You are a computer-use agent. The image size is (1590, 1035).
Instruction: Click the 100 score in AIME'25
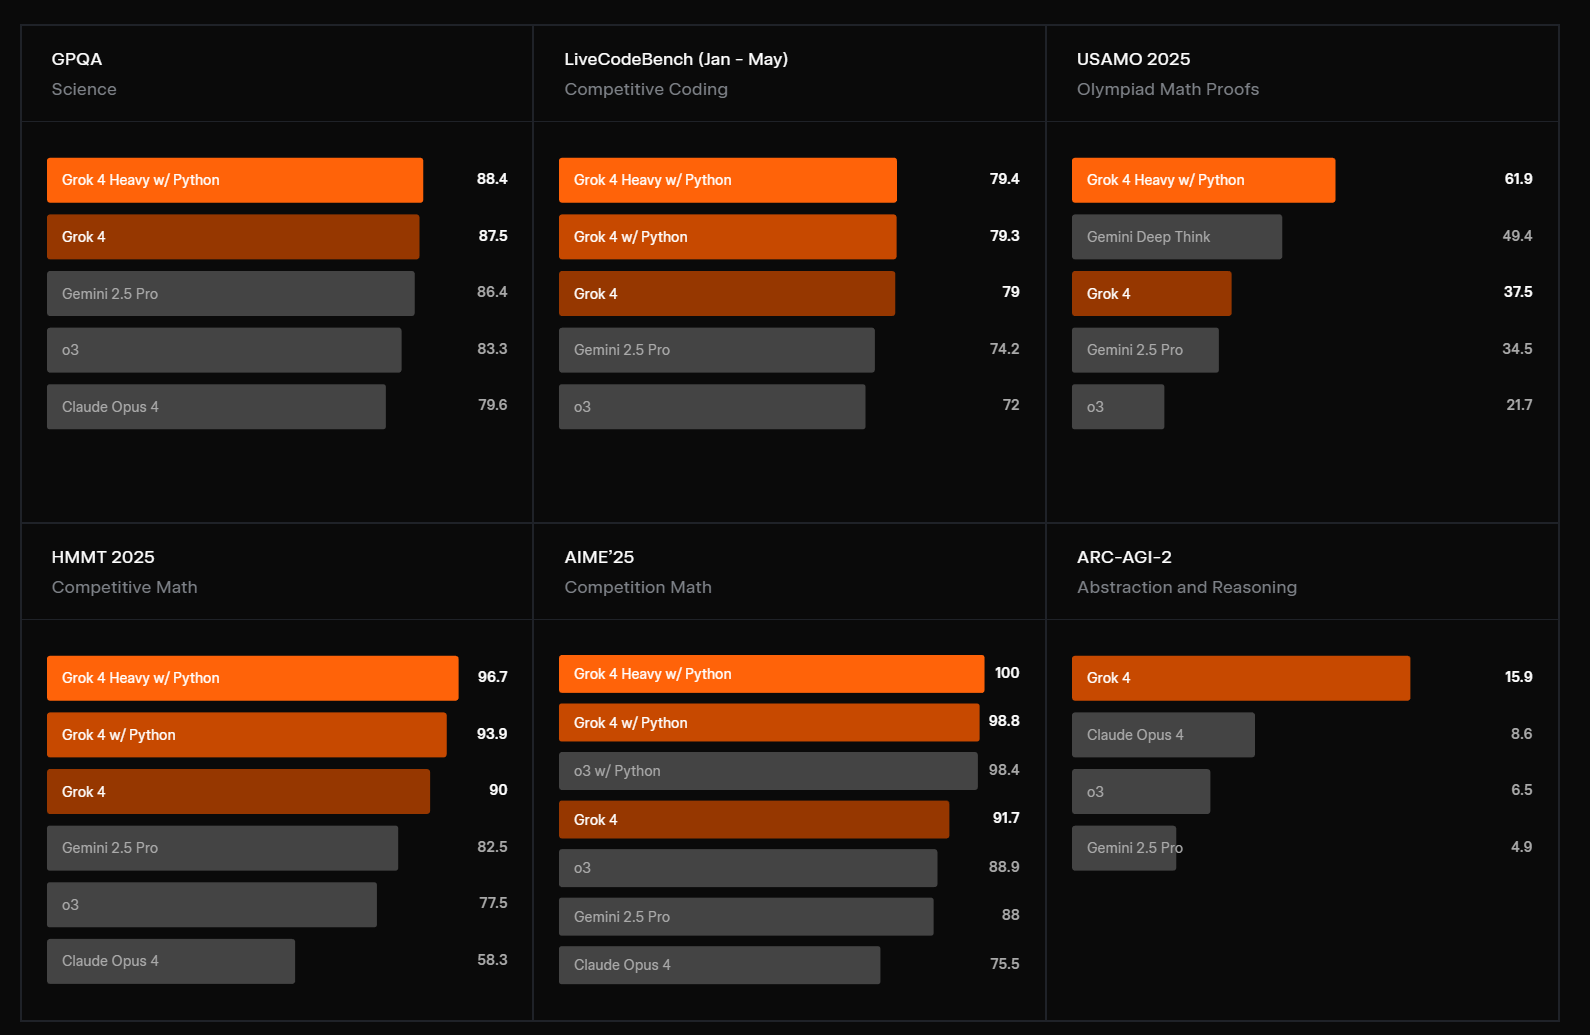click(x=1007, y=673)
